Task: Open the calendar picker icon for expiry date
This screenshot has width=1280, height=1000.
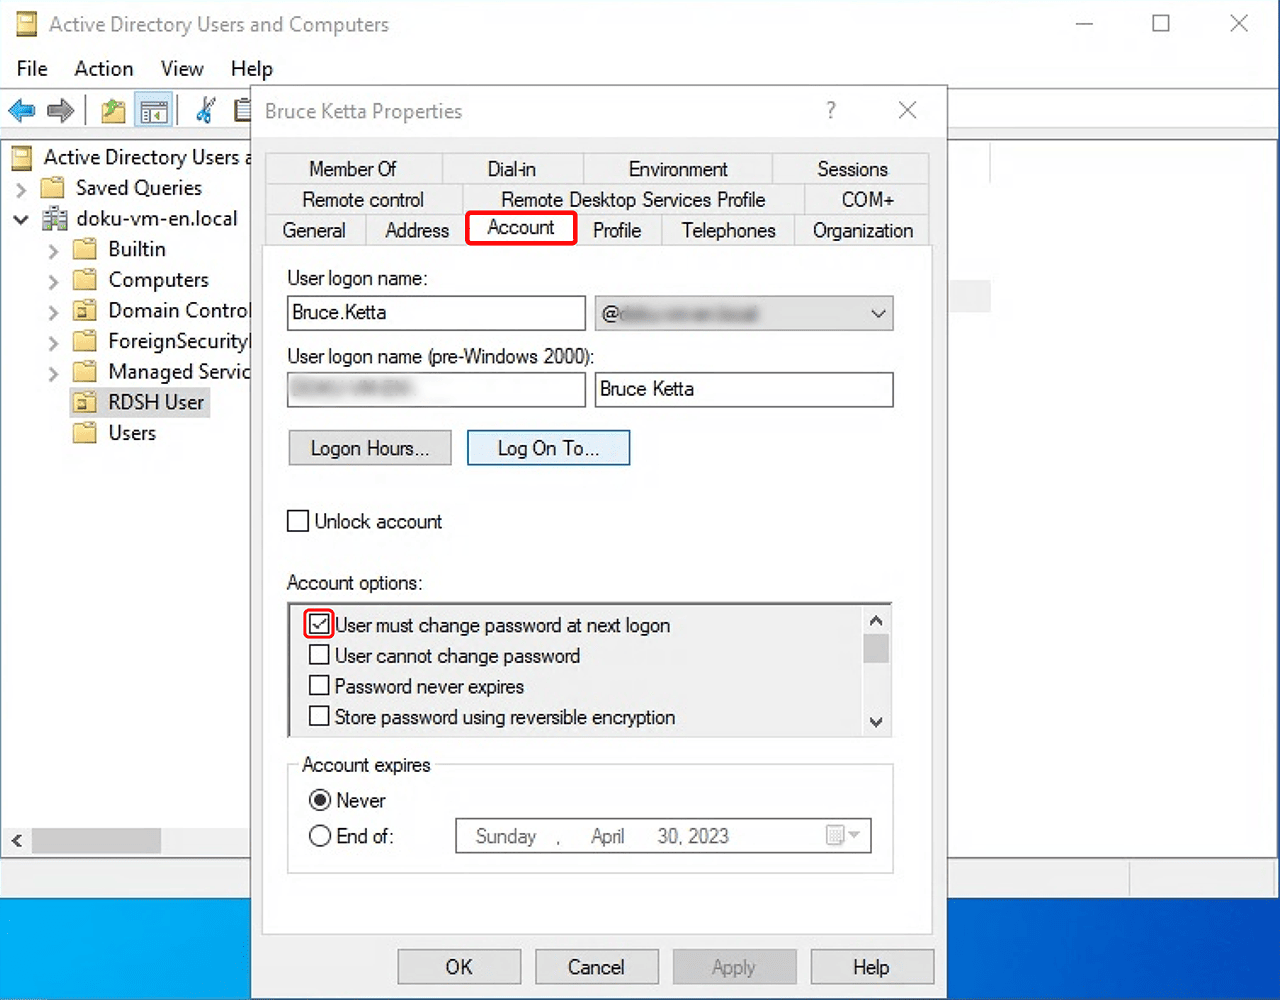Action: (836, 836)
